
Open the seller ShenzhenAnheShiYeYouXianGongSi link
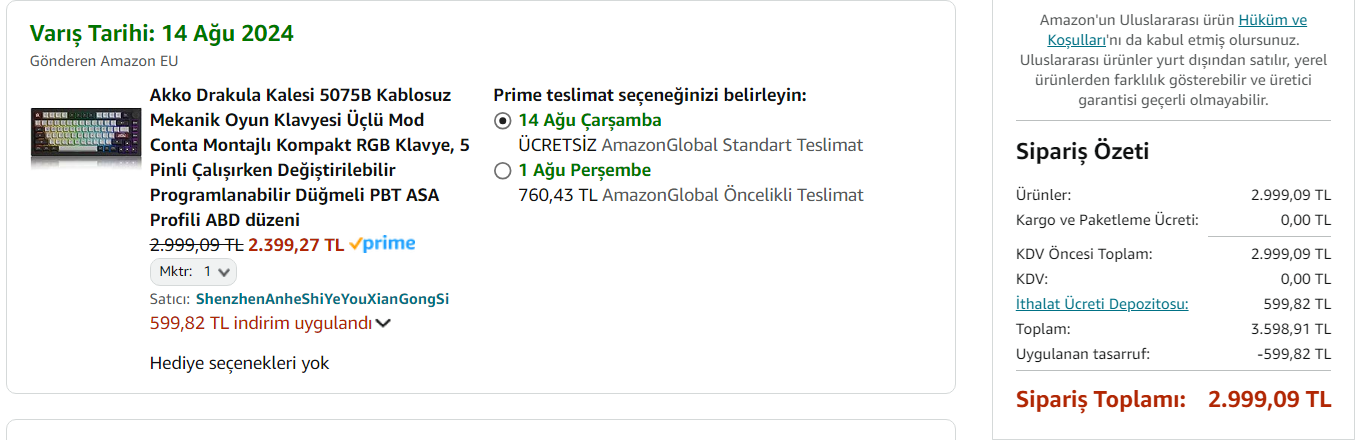[322, 299]
